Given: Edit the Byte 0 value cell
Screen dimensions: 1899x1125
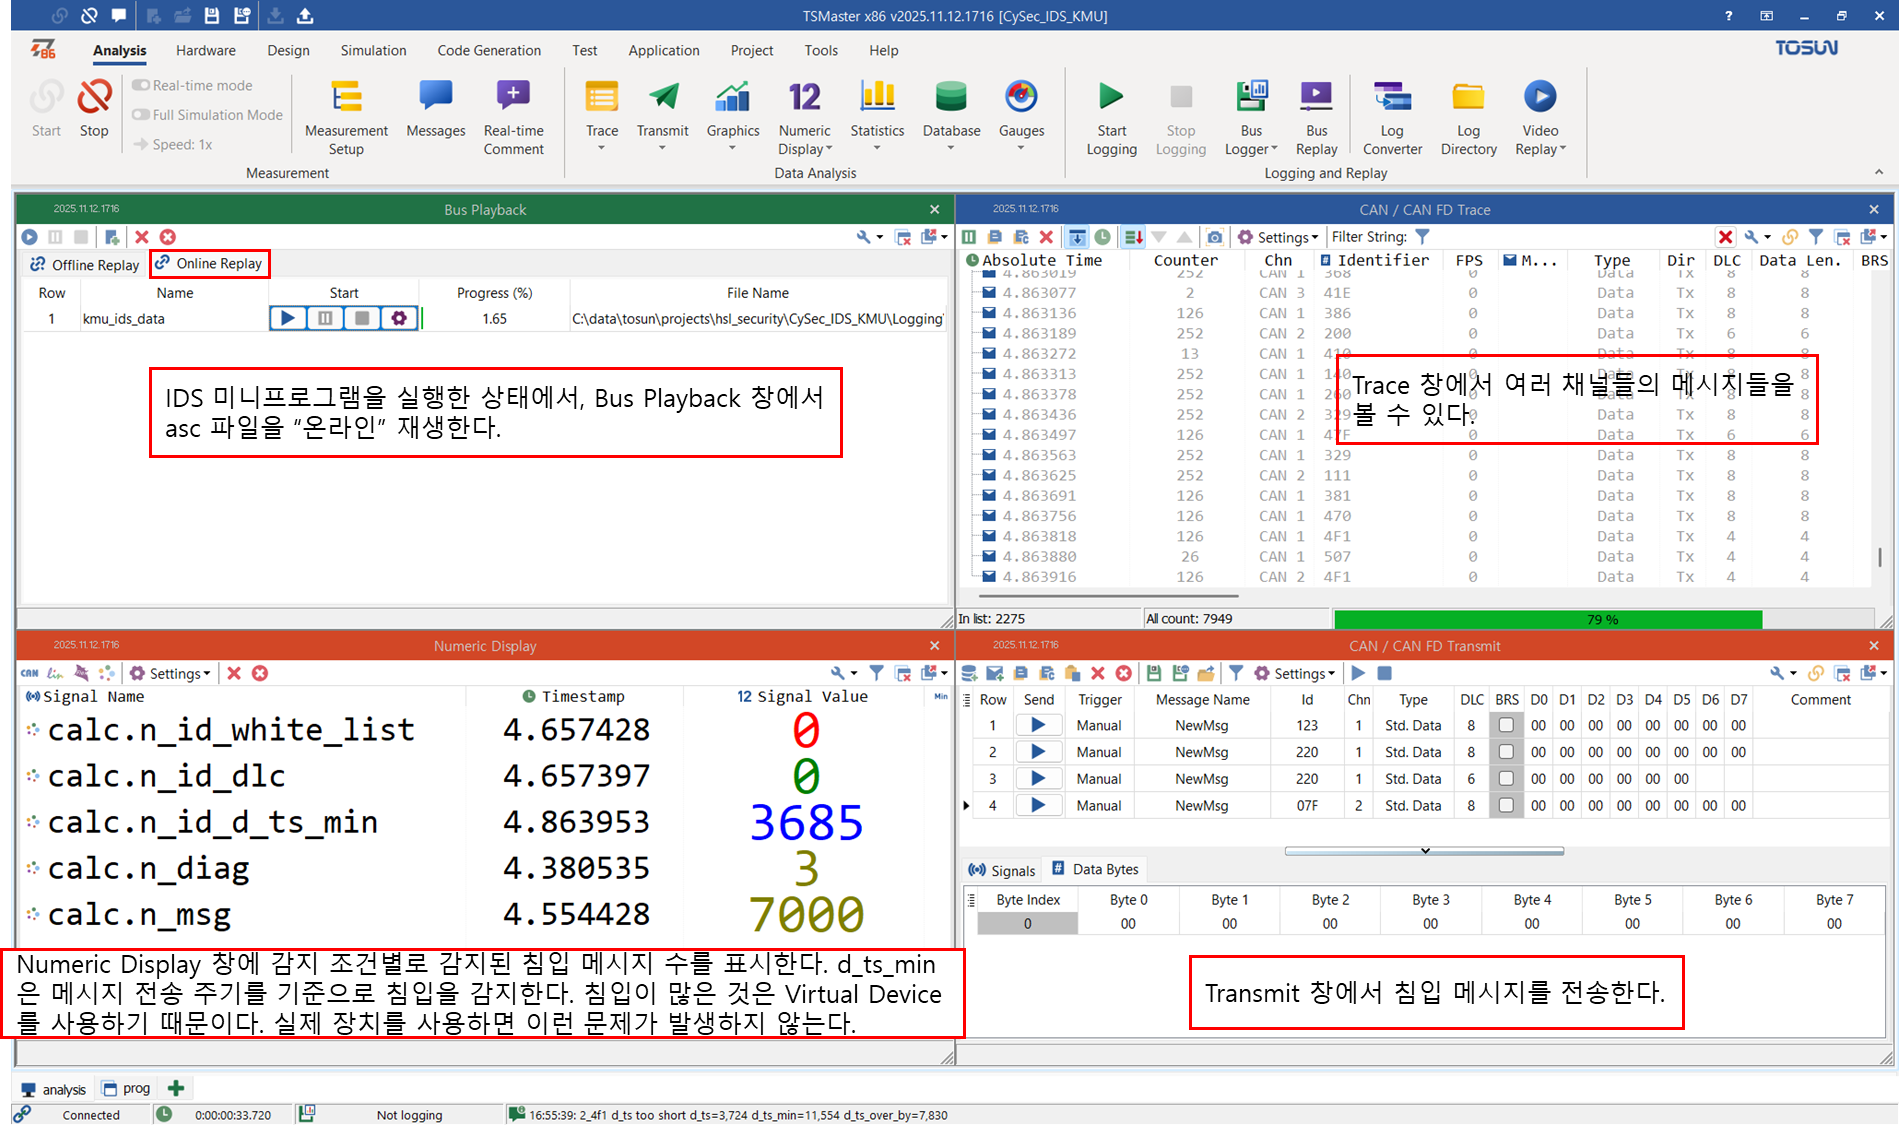Looking at the screenshot, I should pos(1127,924).
